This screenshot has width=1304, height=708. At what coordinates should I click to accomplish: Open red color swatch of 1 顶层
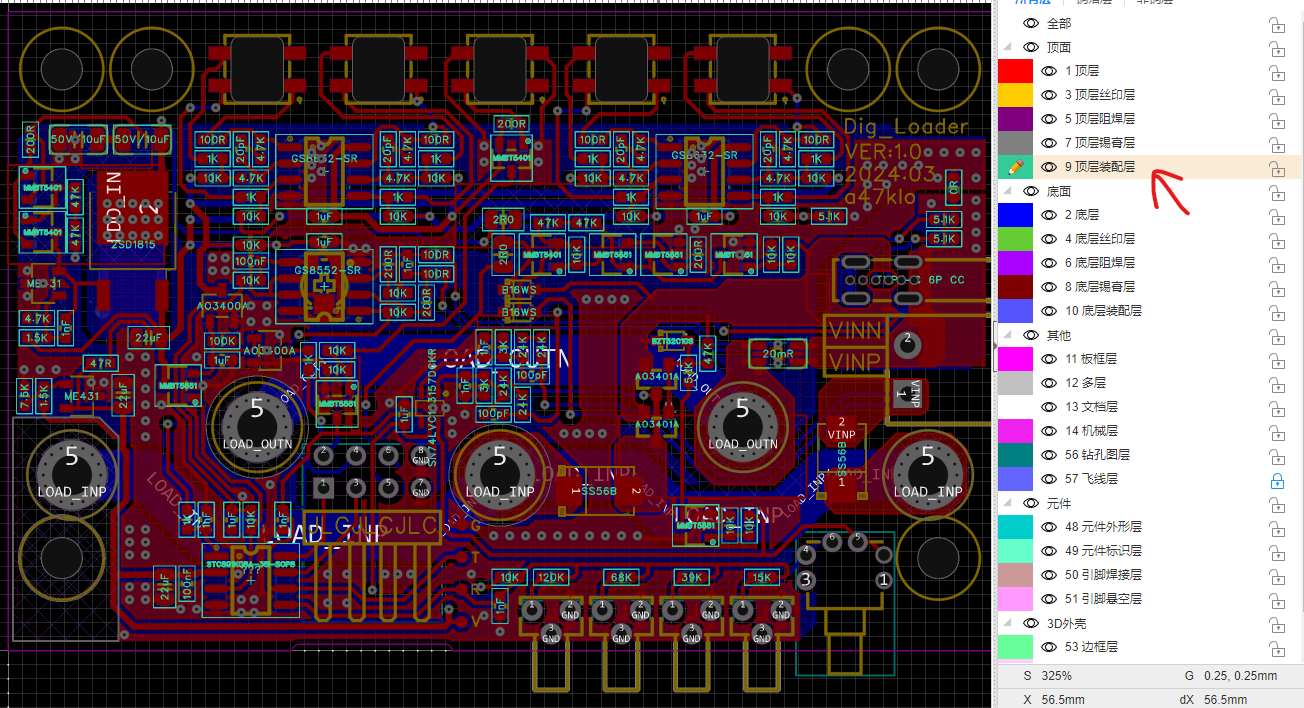pos(1015,71)
